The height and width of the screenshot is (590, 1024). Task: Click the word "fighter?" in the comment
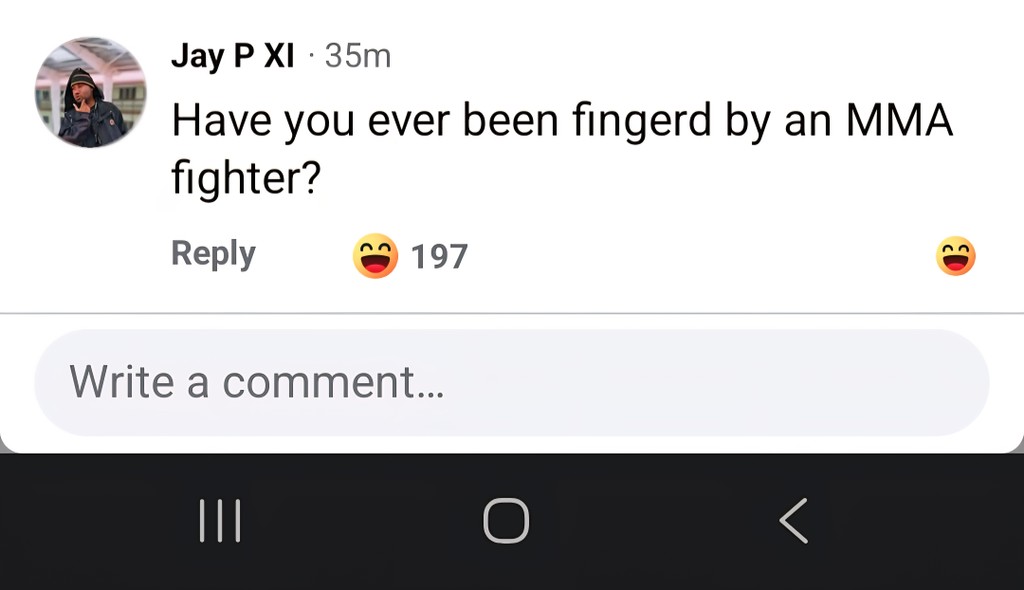[x=245, y=178]
